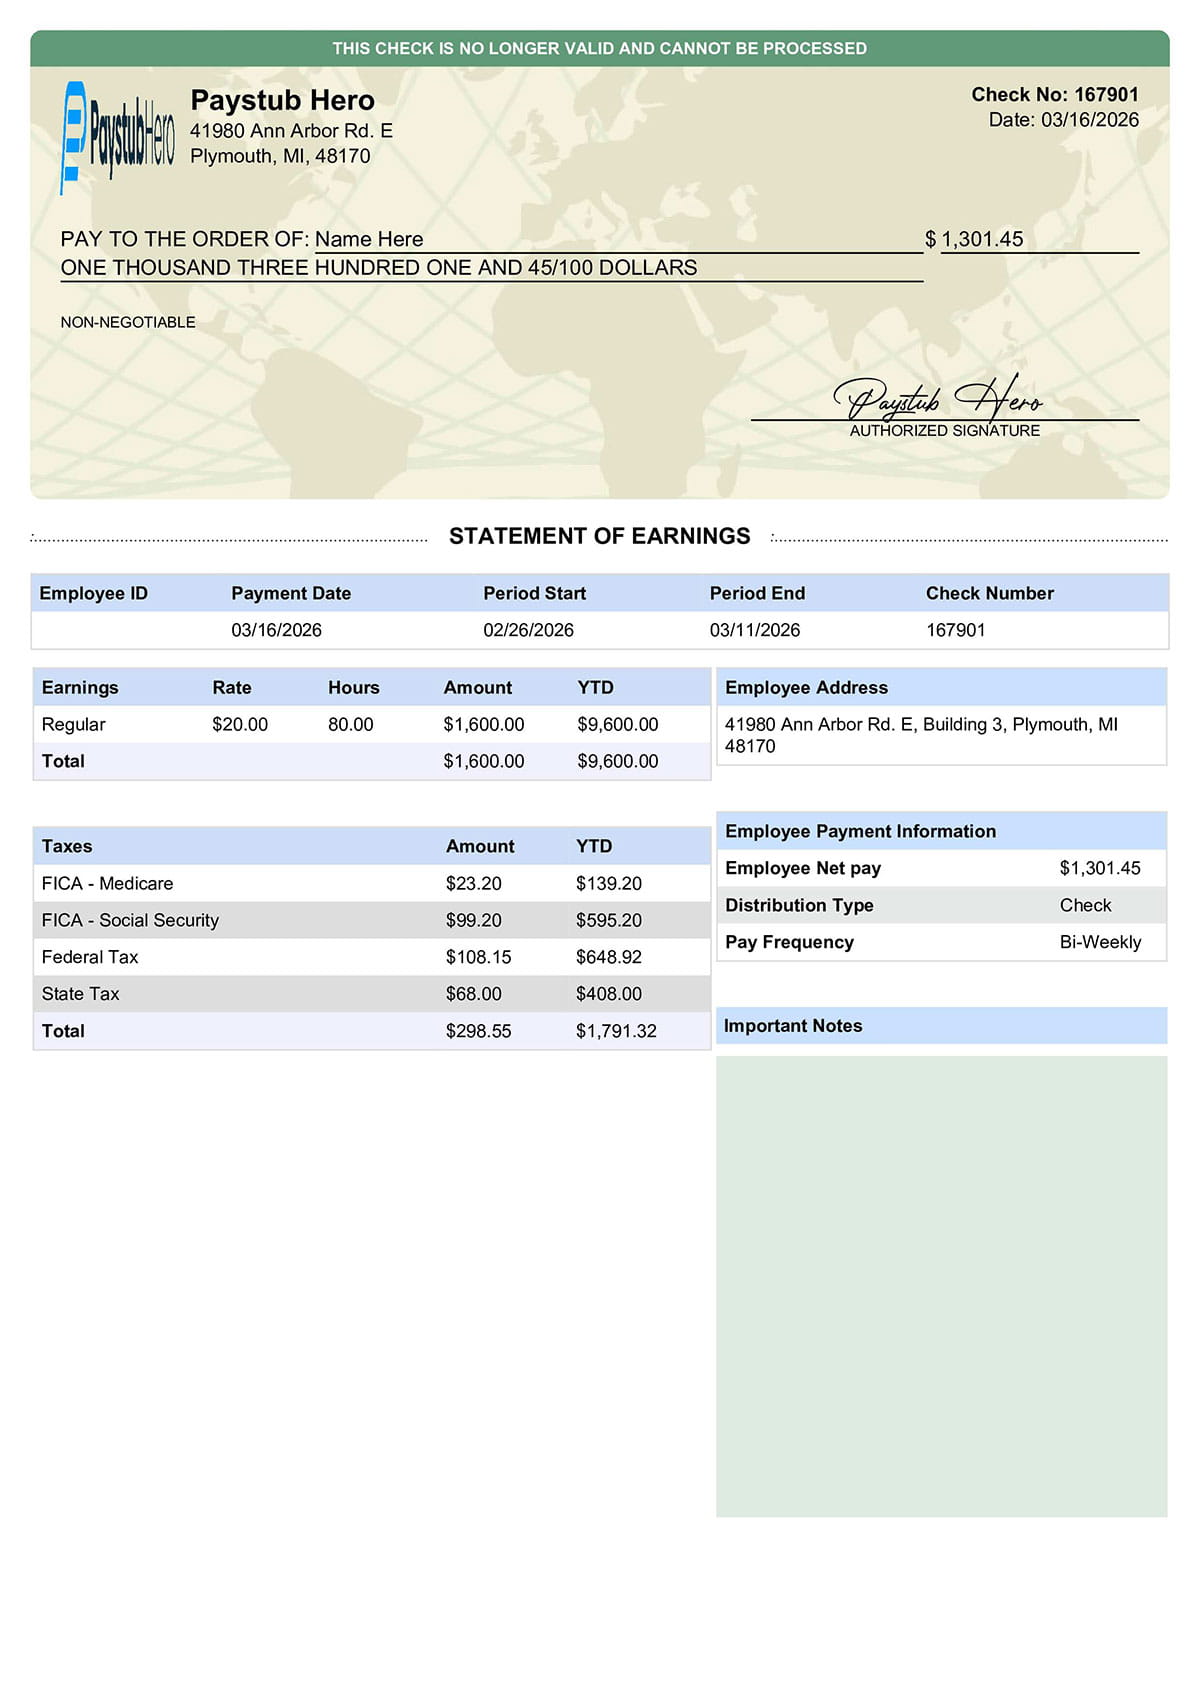Click the 'Pay Frequency' label
Image resolution: width=1200 pixels, height=1697 pixels.
[789, 942]
